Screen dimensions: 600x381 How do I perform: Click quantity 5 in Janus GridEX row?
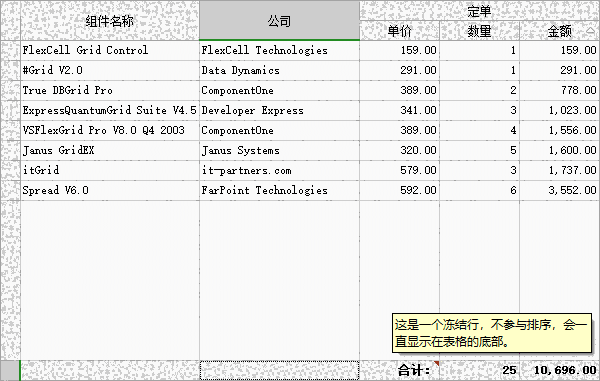click(479, 150)
